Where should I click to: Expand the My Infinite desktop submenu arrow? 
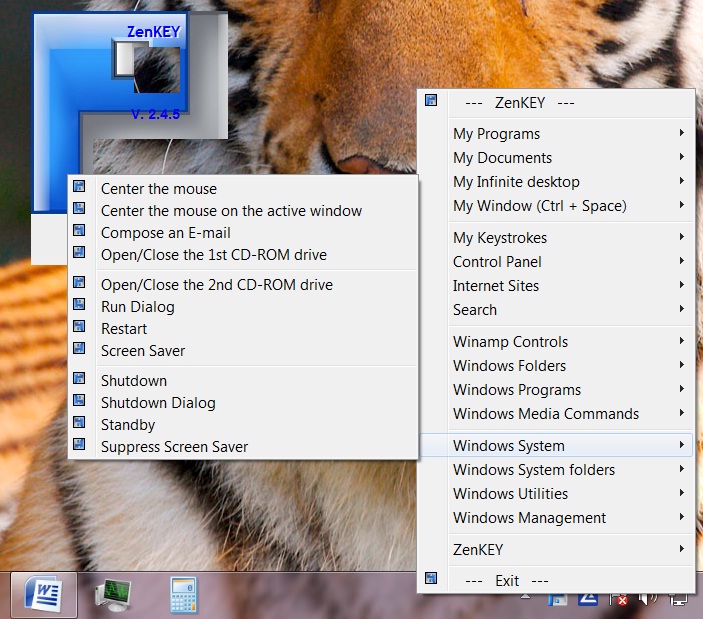click(x=681, y=181)
